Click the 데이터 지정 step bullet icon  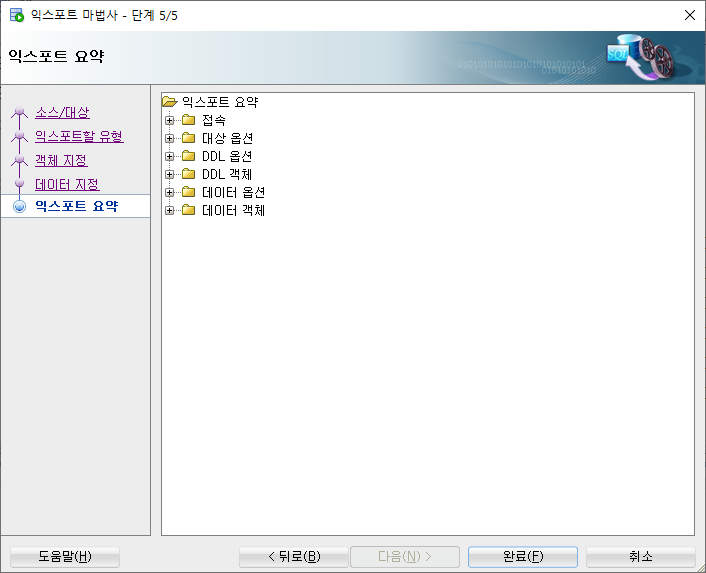pos(19,183)
